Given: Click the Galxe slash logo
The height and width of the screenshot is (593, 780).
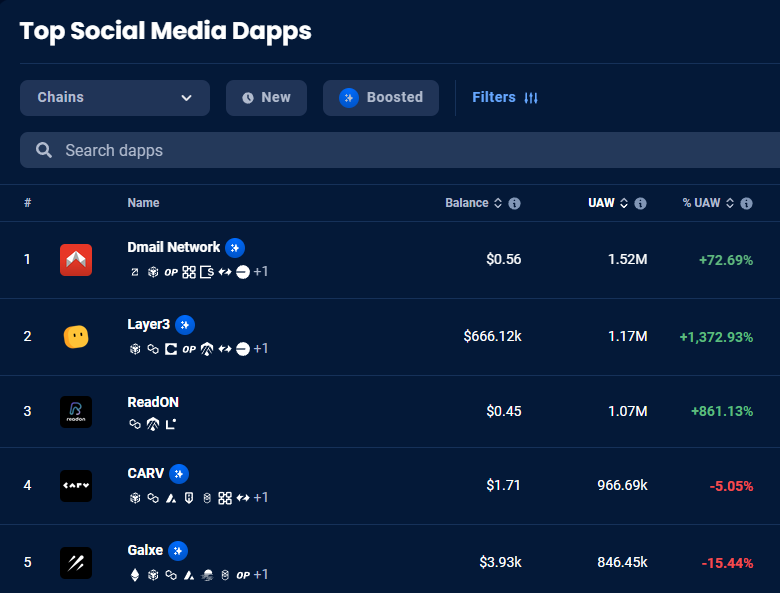Looking at the screenshot, I should [x=76, y=563].
